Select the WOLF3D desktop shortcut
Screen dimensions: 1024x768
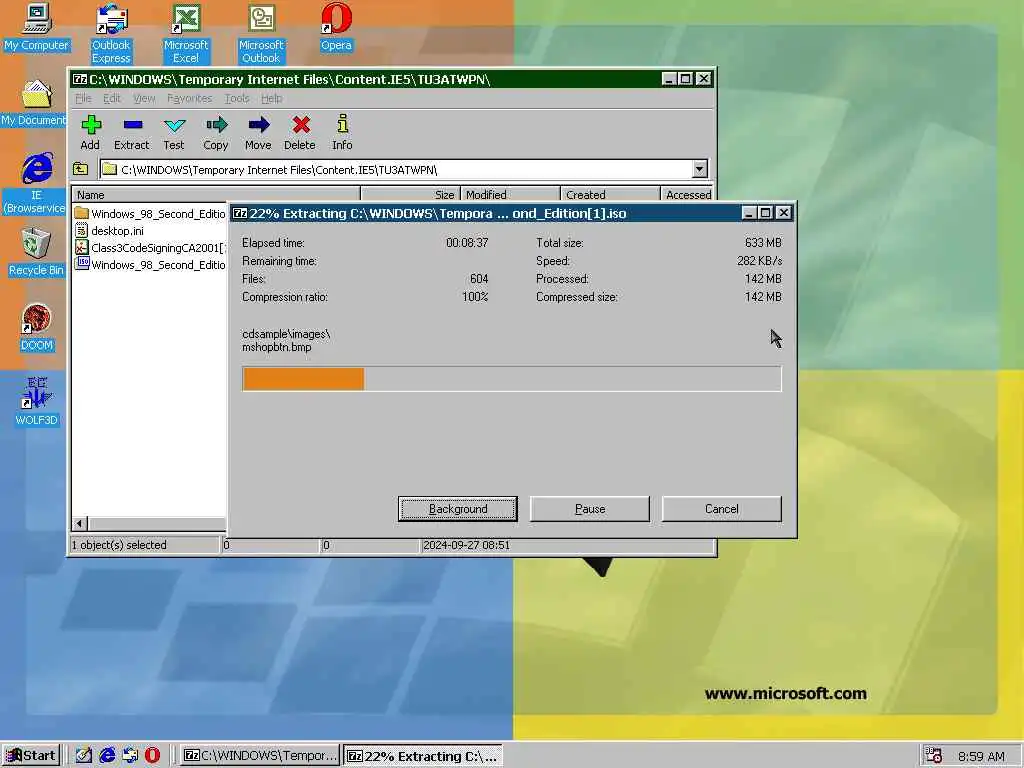click(x=36, y=402)
